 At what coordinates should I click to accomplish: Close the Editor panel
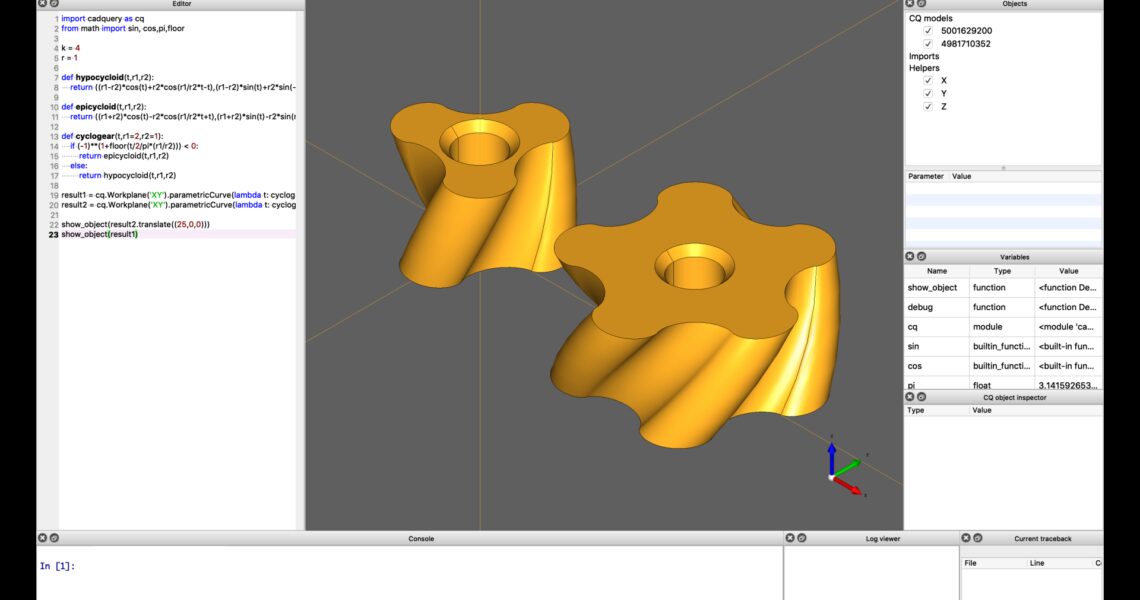42,4
